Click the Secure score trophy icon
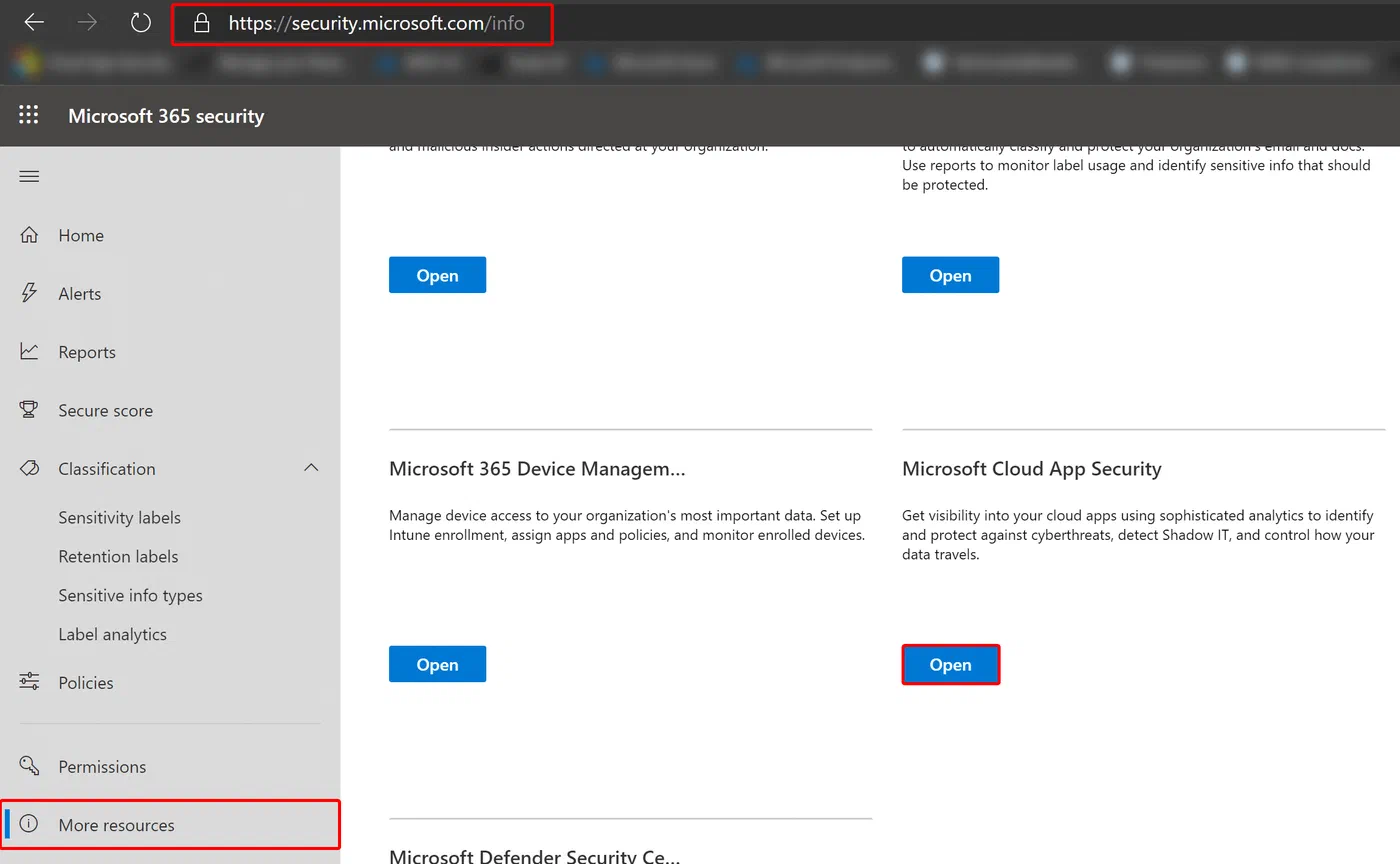Viewport: 1400px width, 864px height. (29, 410)
